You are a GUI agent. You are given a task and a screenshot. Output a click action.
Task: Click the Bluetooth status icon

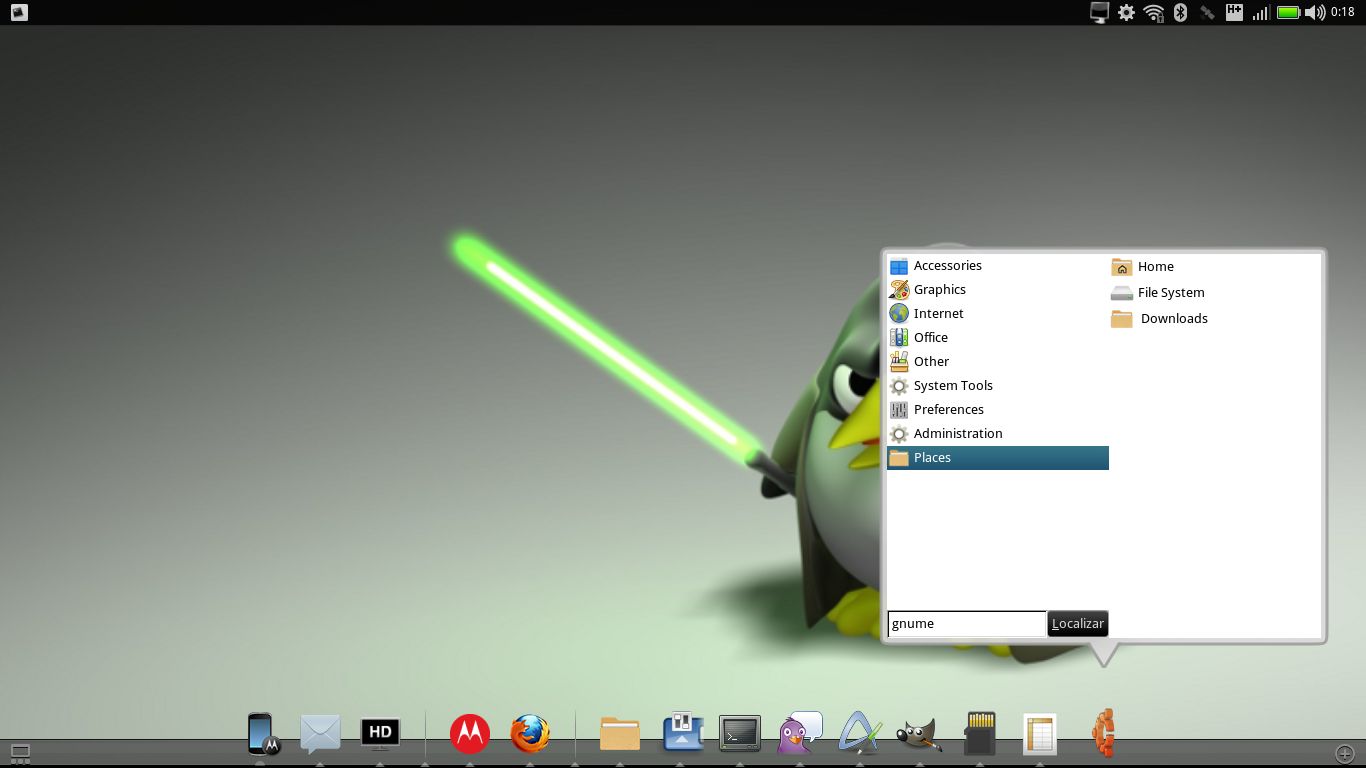click(x=1180, y=12)
